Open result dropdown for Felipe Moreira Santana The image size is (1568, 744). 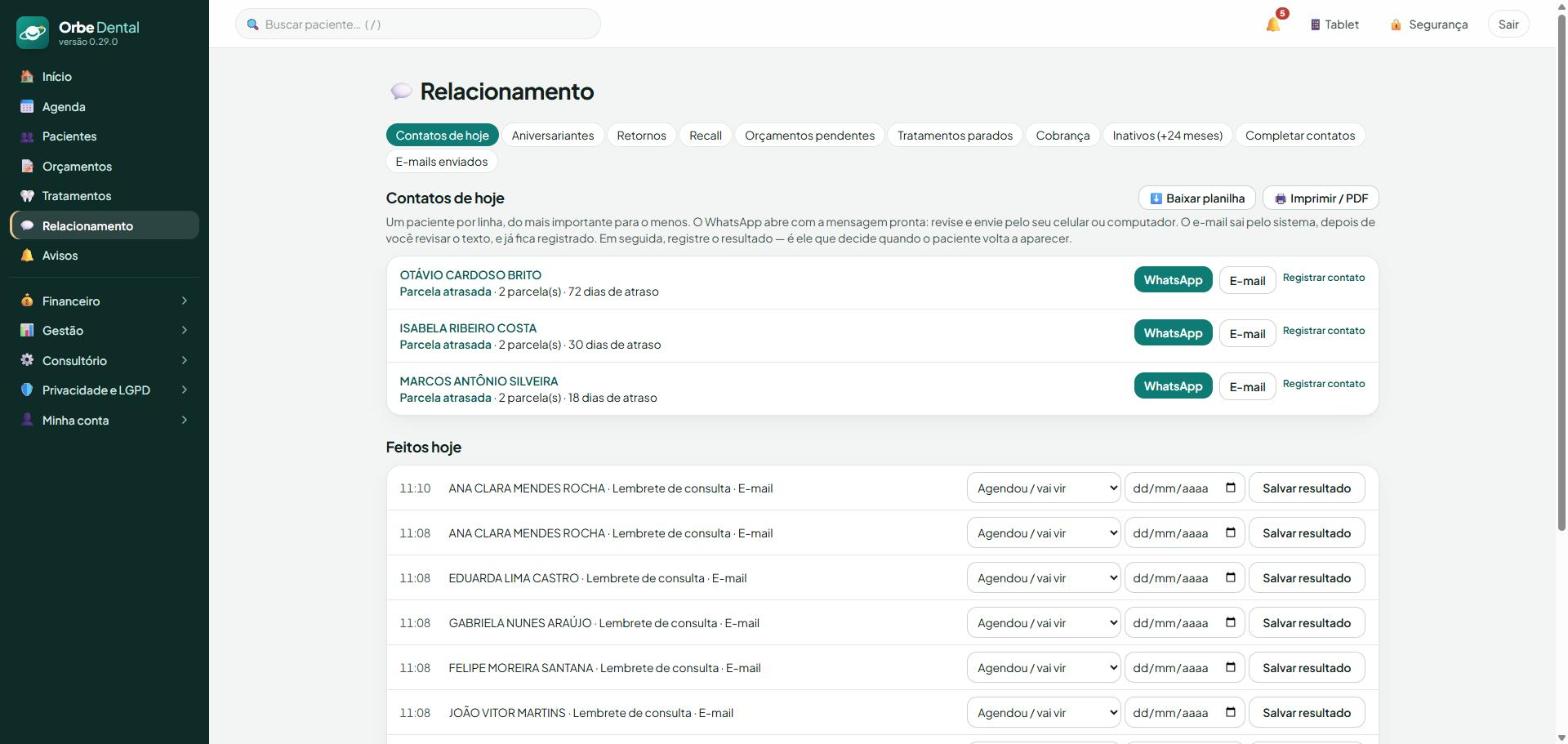(1044, 668)
